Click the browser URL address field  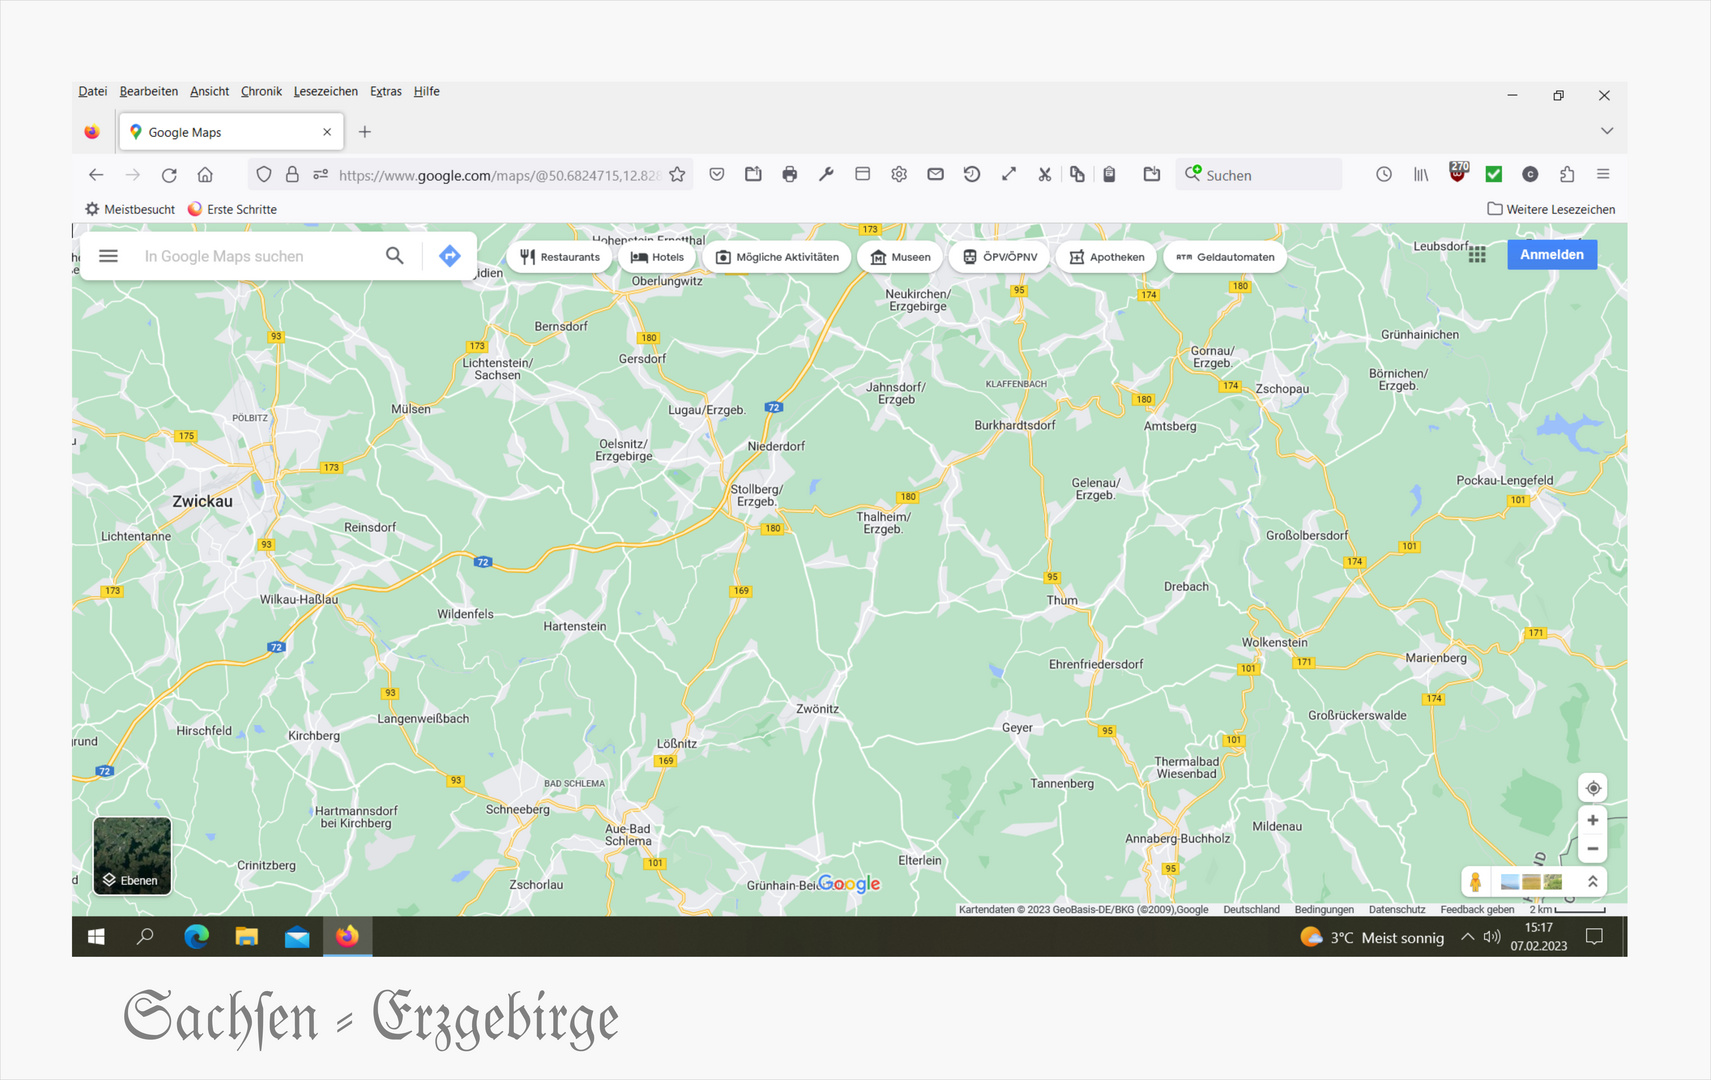pos(500,175)
